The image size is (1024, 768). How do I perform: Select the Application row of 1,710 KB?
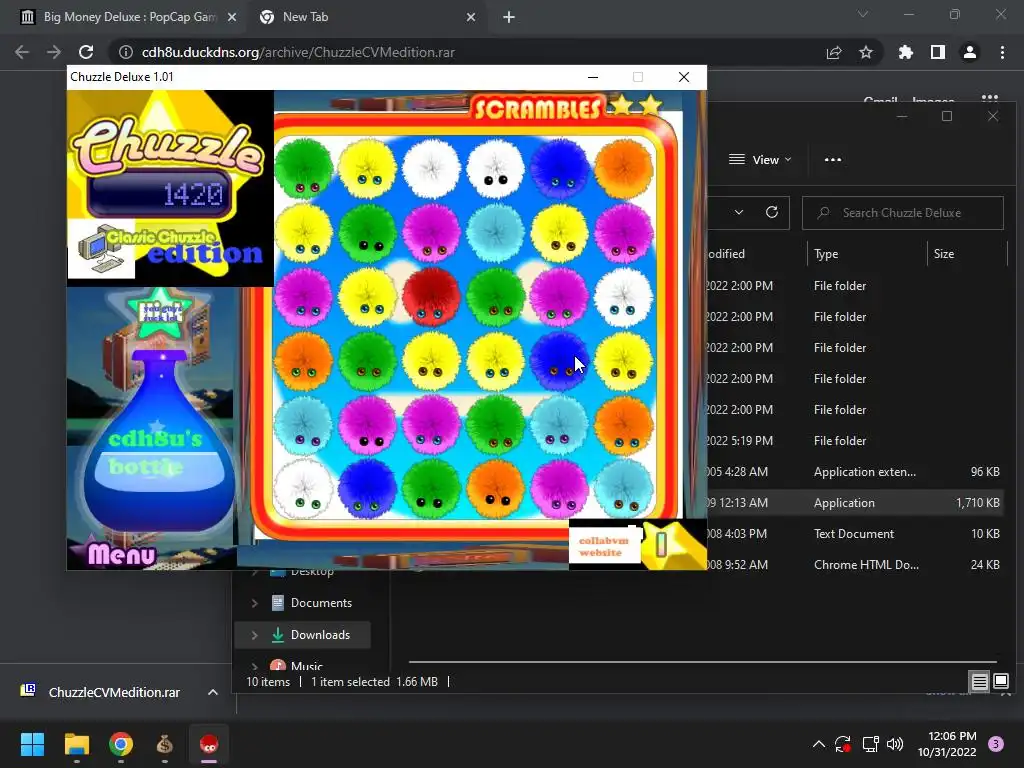856,503
